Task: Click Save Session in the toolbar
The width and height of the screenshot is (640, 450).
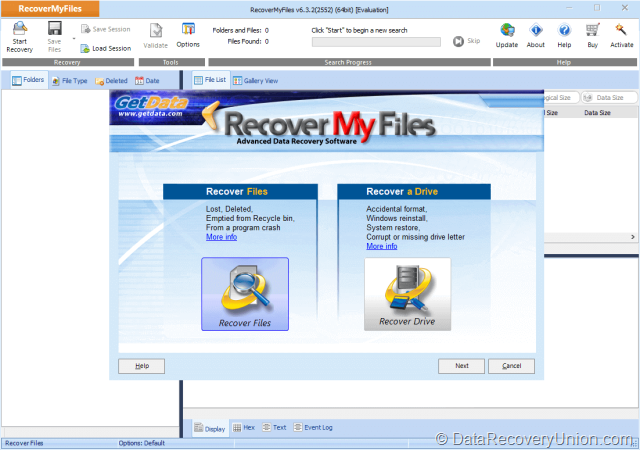Action: pyautogui.click(x=106, y=29)
